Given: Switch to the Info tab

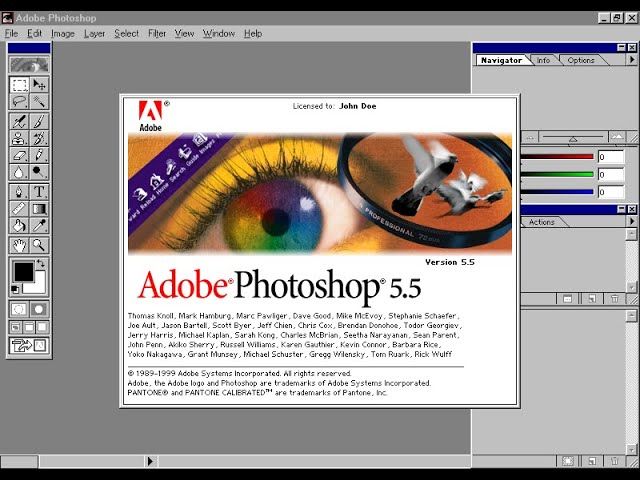Looking at the screenshot, I should 543,60.
